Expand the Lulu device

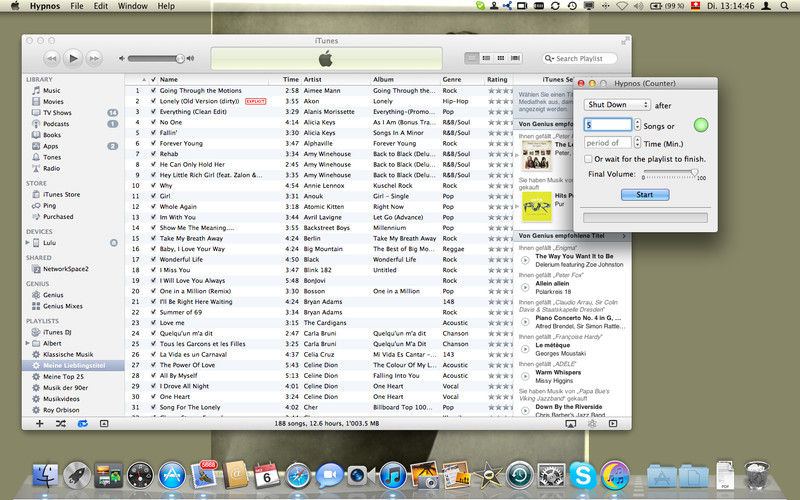(x=28, y=243)
